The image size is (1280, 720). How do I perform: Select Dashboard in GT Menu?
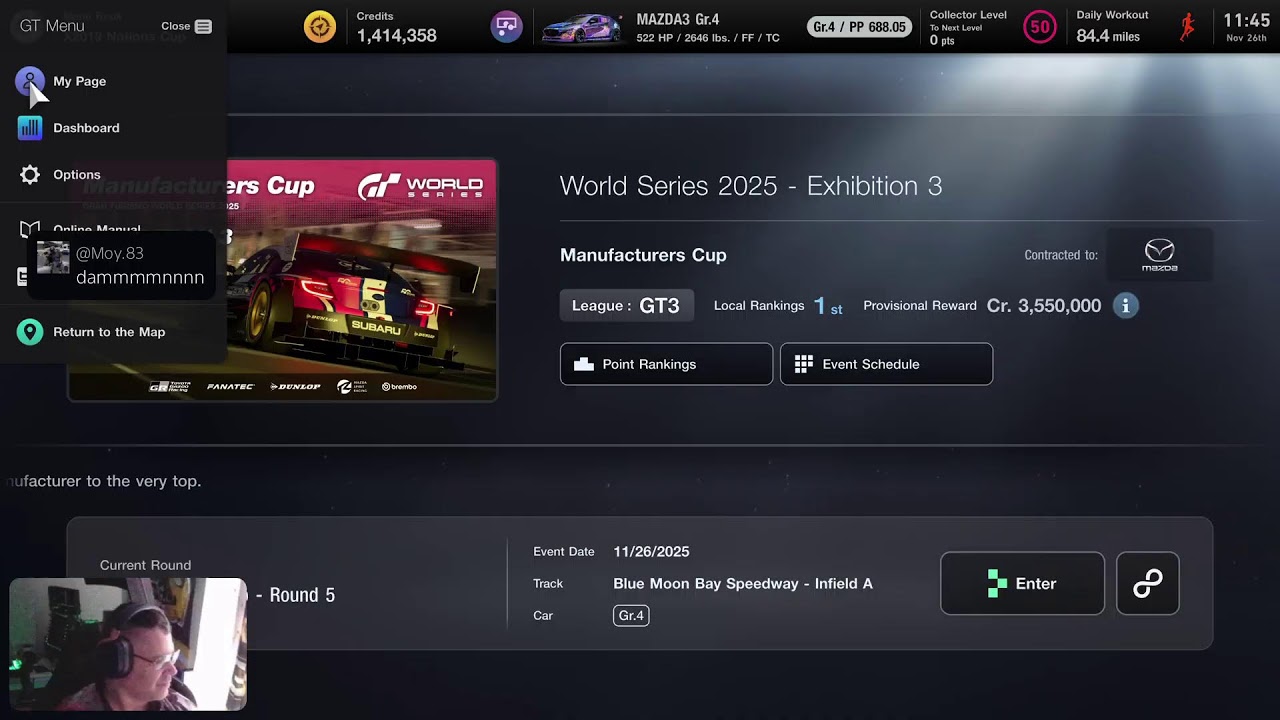point(86,128)
